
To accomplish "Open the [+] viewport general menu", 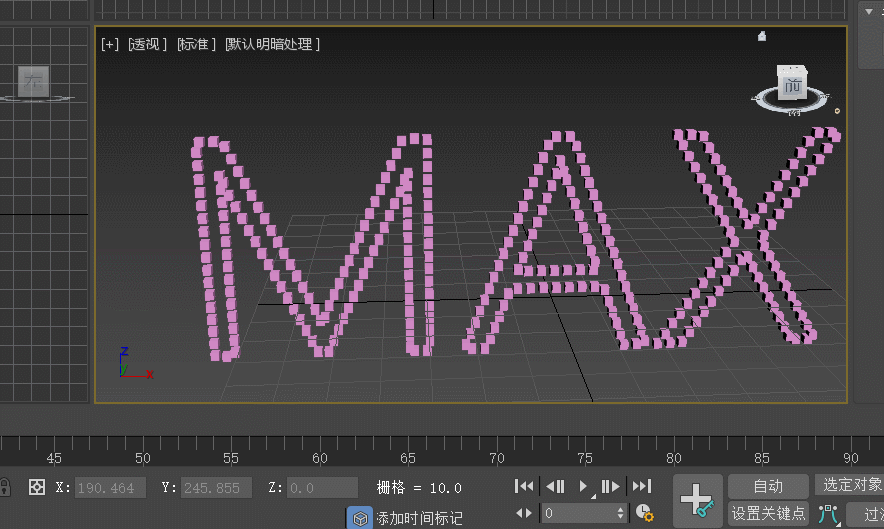I will [x=110, y=44].
